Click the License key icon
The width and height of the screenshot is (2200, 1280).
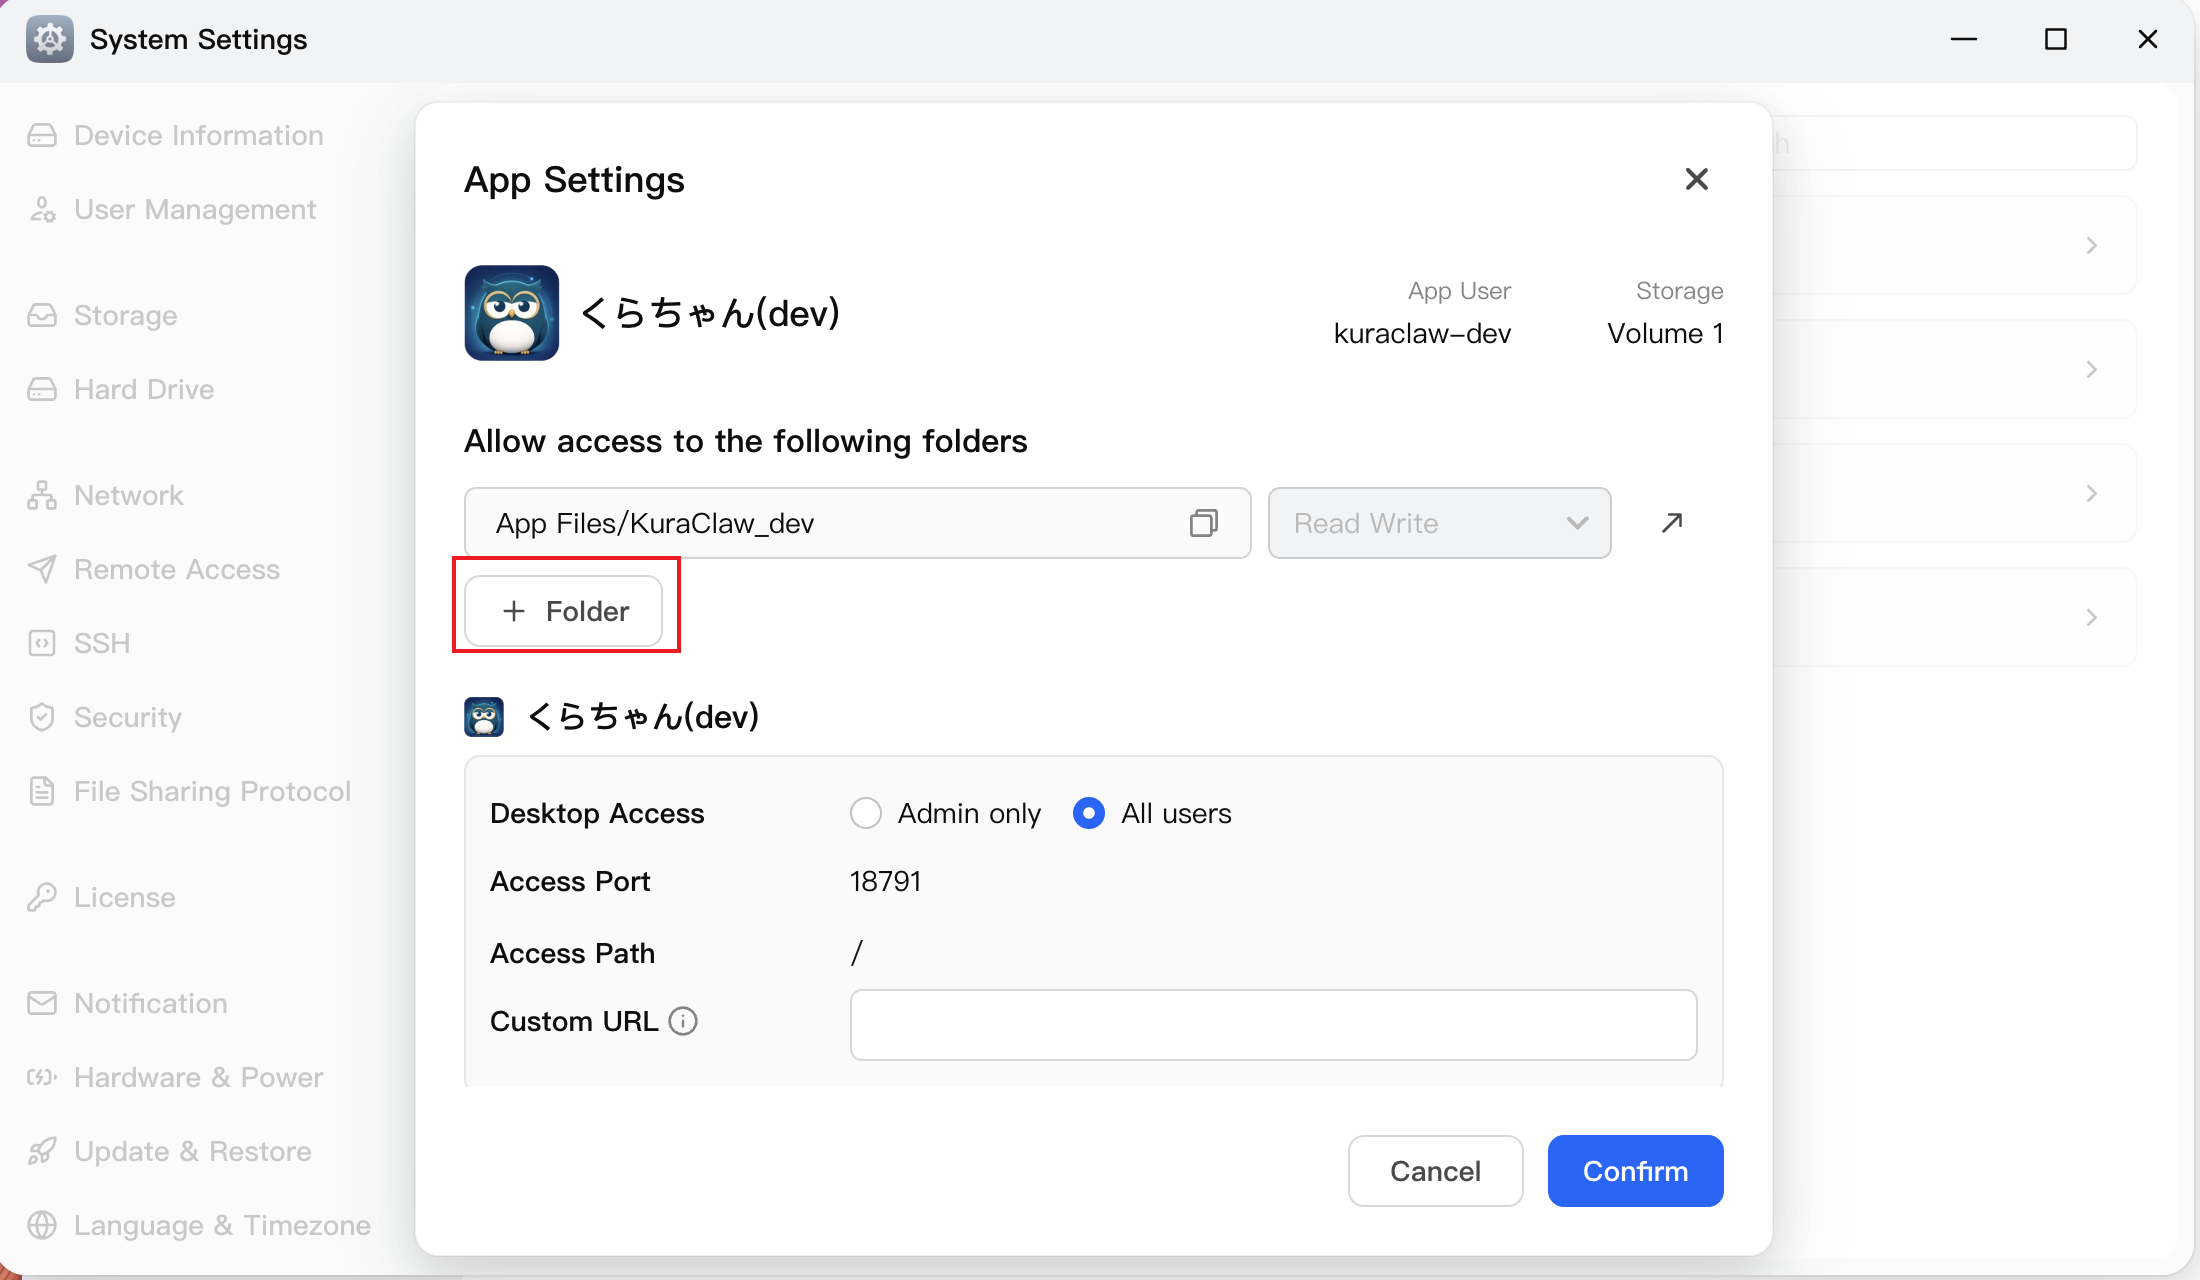point(42,897)
